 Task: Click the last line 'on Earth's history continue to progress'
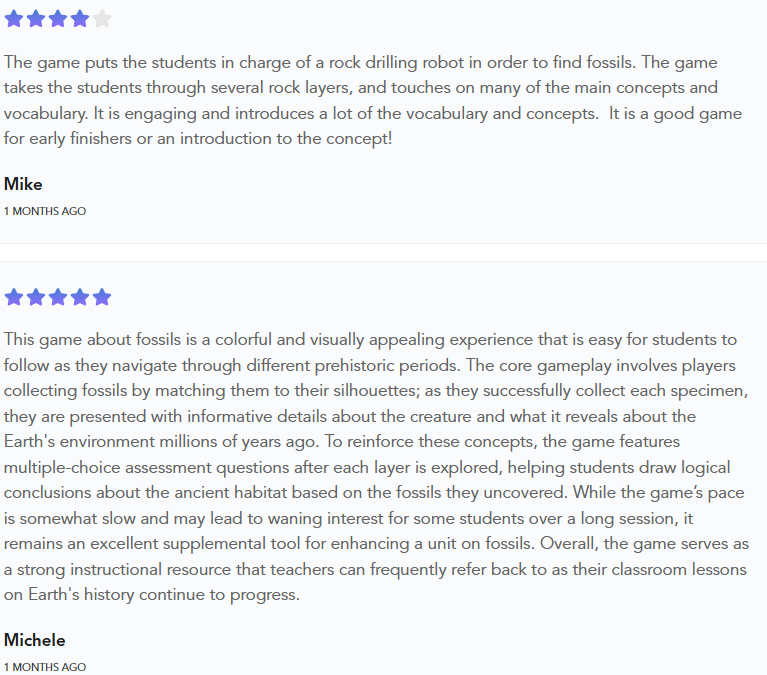(151, 594)
